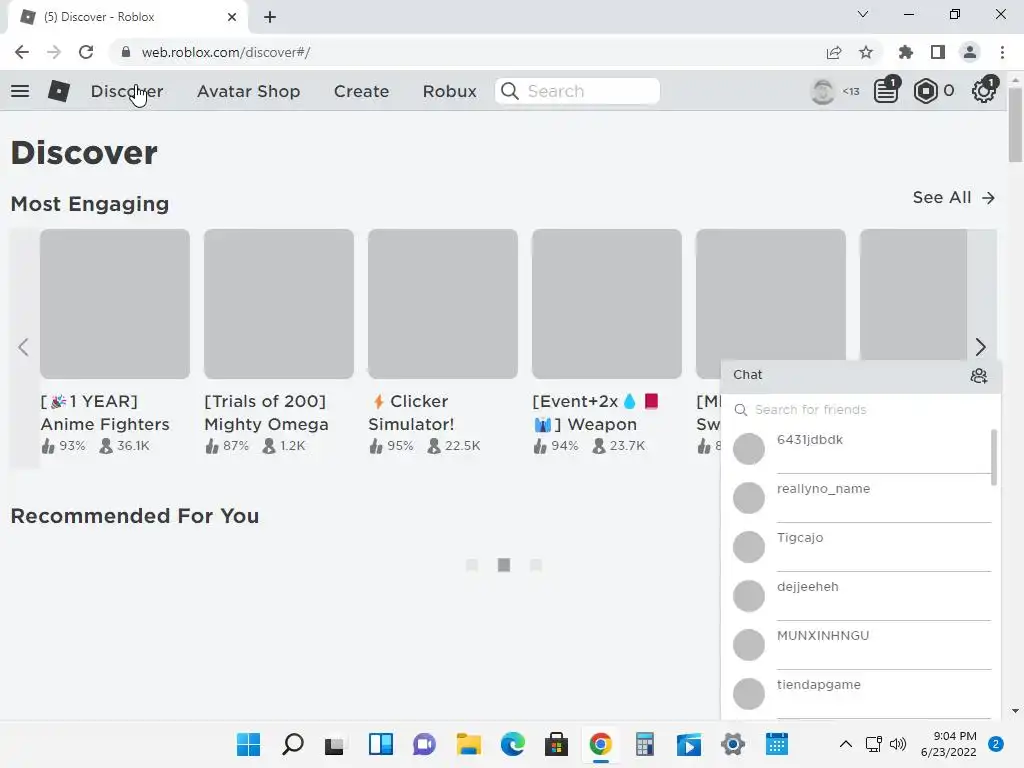Open the profile avatar icon in the header

click(x=822, y=91)
